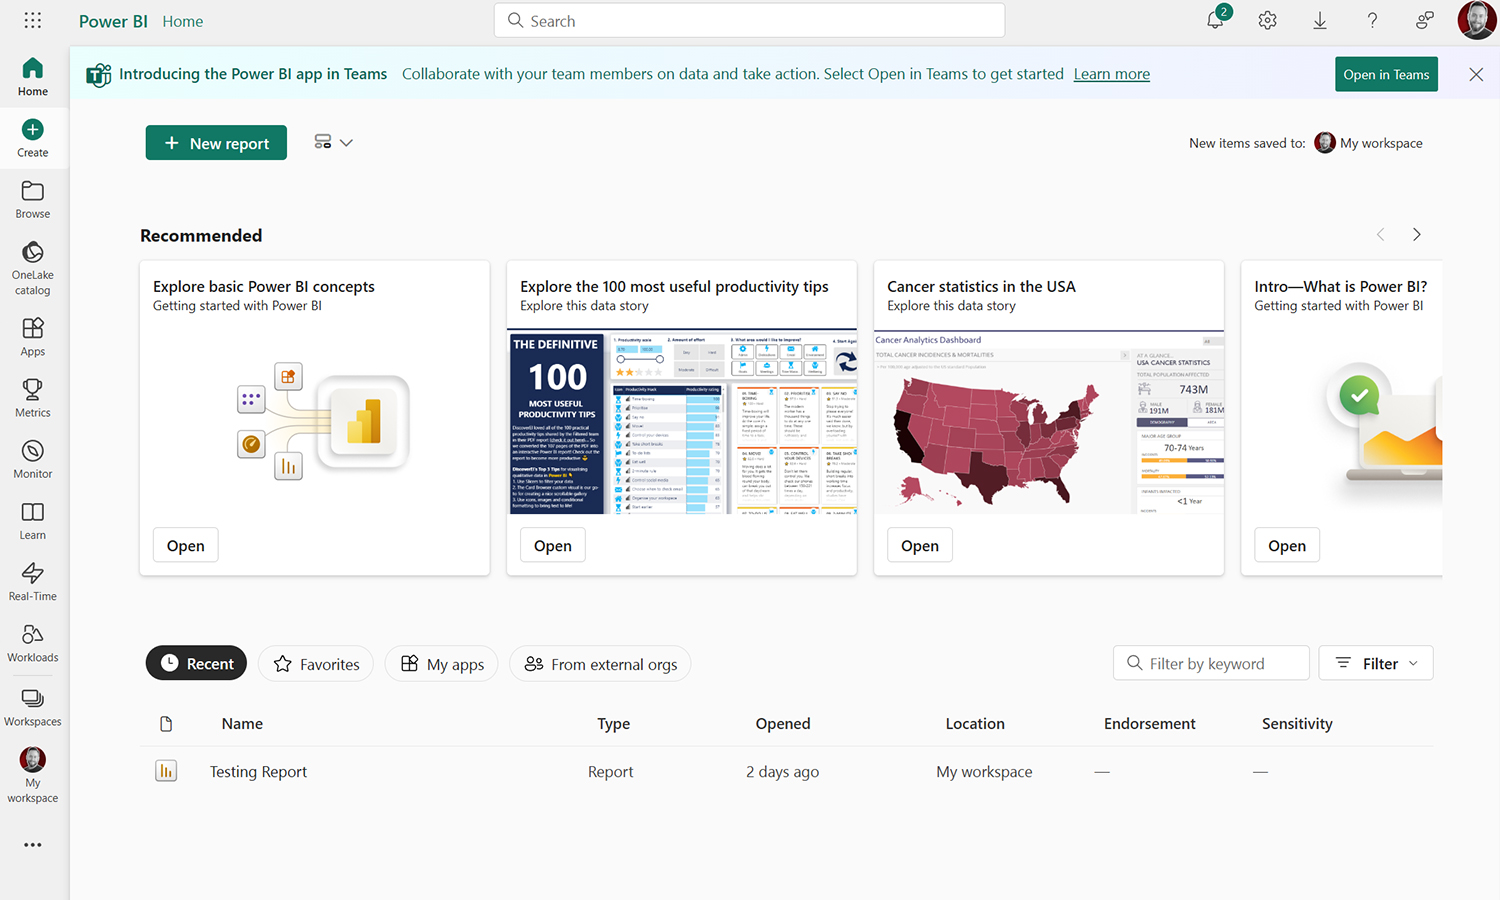Click the New report button

click(216, 142)
